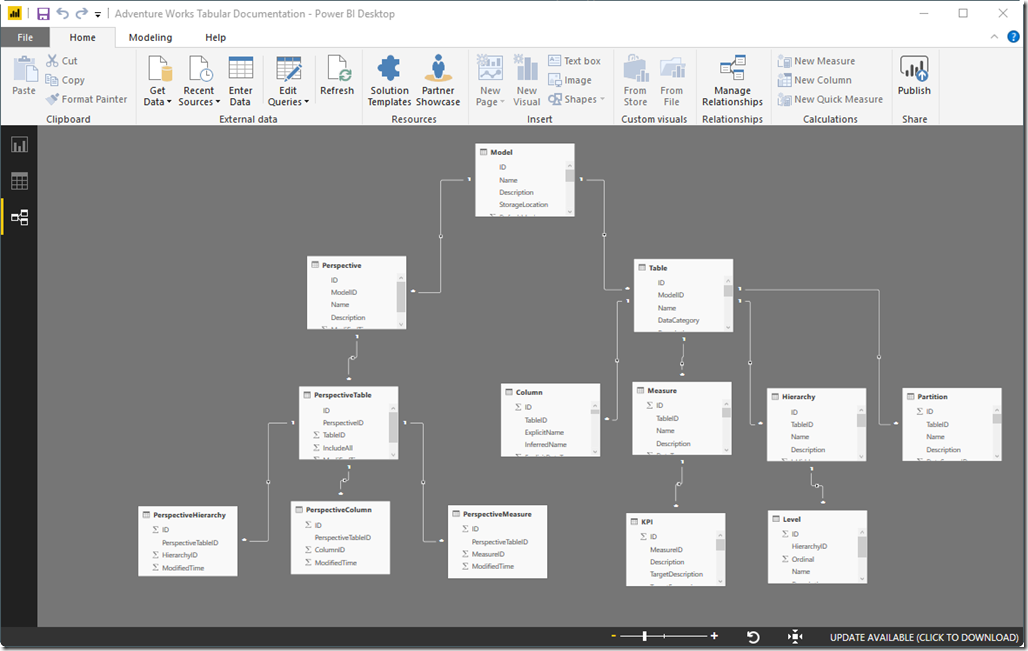This screenshot has height=651, width=1028.
Task: Select the Model table header
Action: click(x=524, y=152)
